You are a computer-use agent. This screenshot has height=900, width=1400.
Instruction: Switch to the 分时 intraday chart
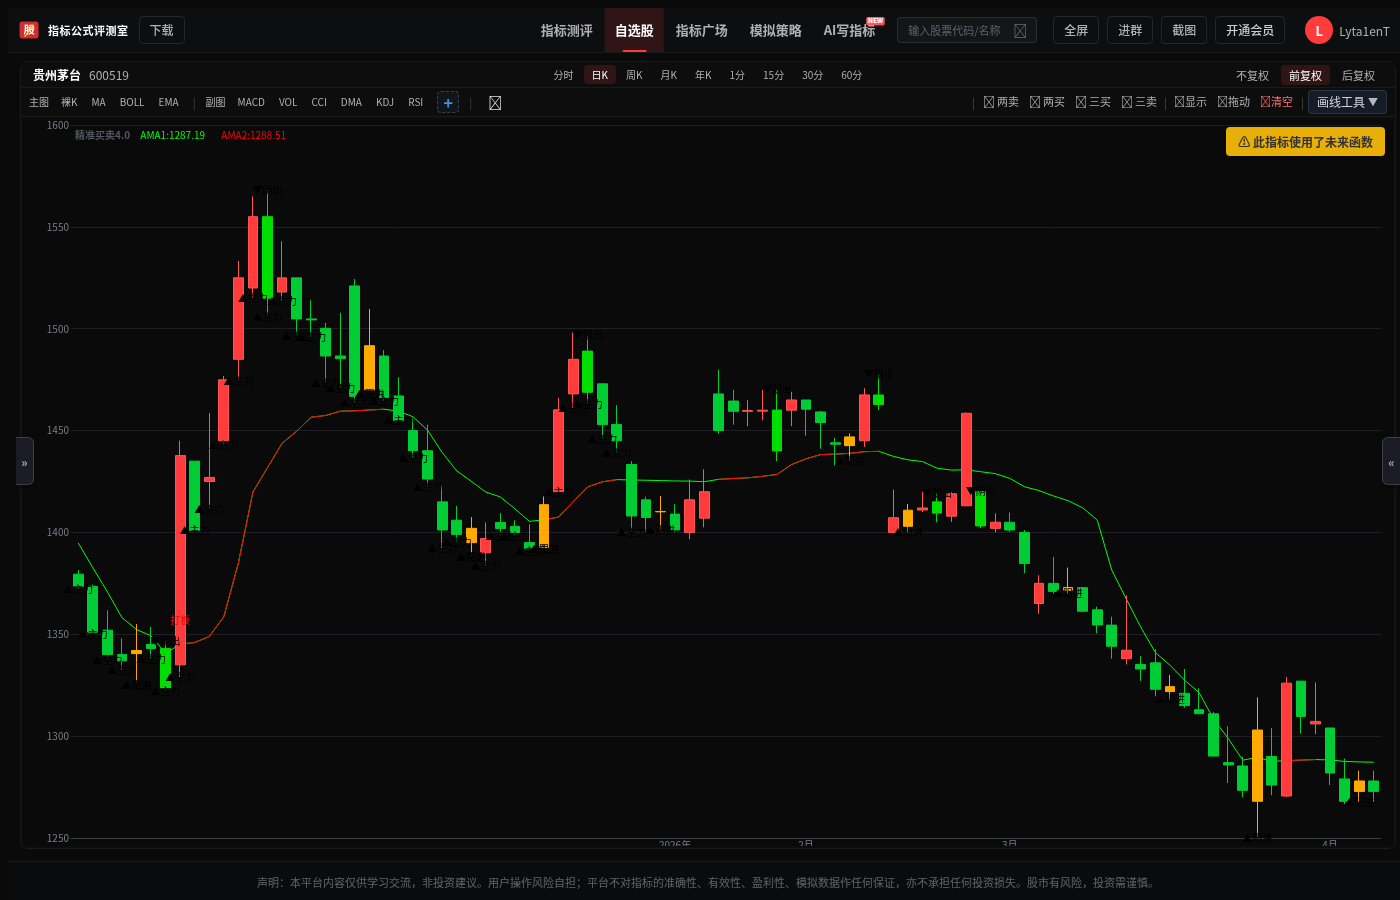click(564, 76)
